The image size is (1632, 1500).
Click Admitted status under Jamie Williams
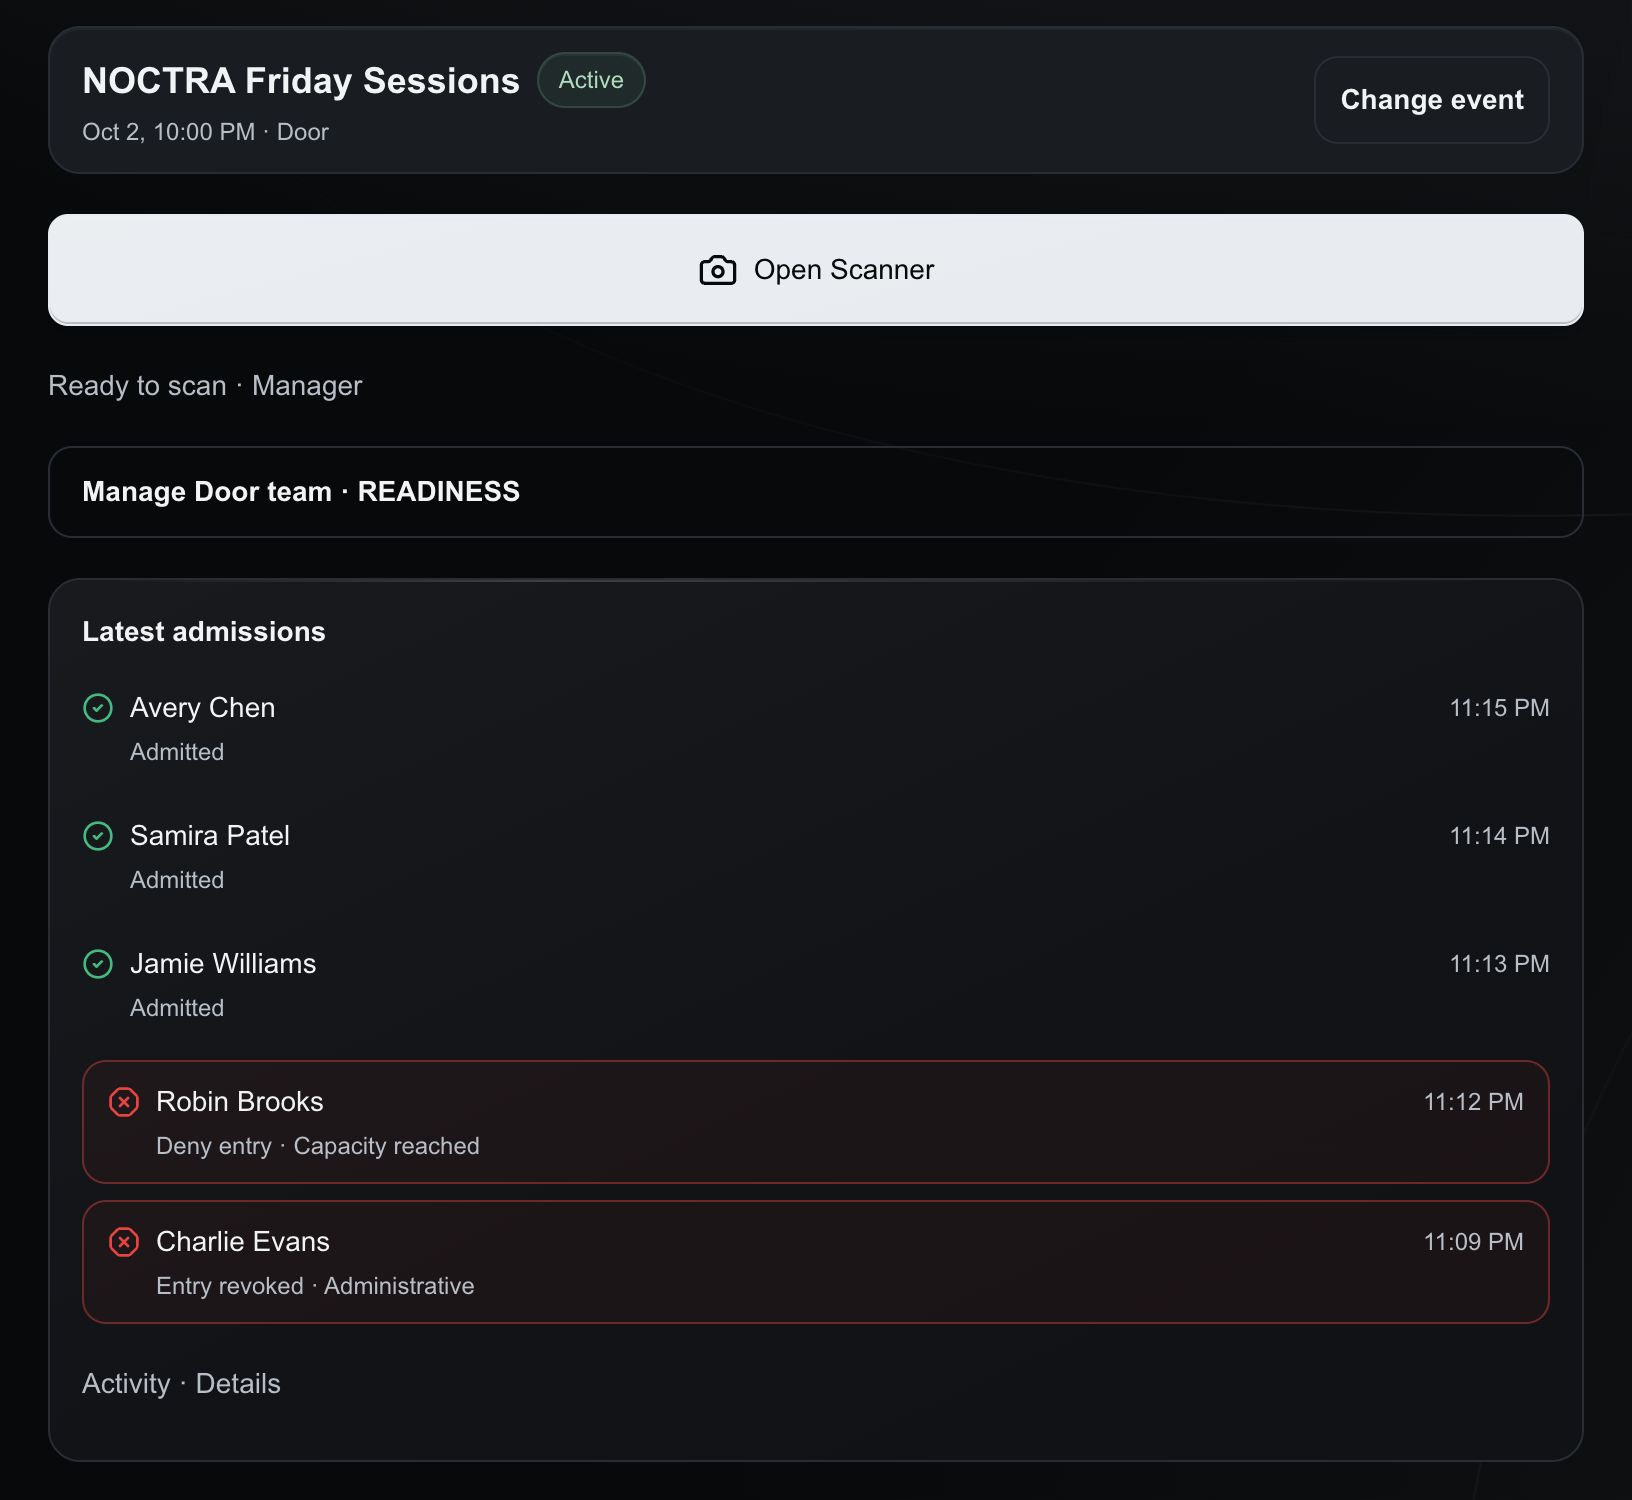[x=177, y=1008]
